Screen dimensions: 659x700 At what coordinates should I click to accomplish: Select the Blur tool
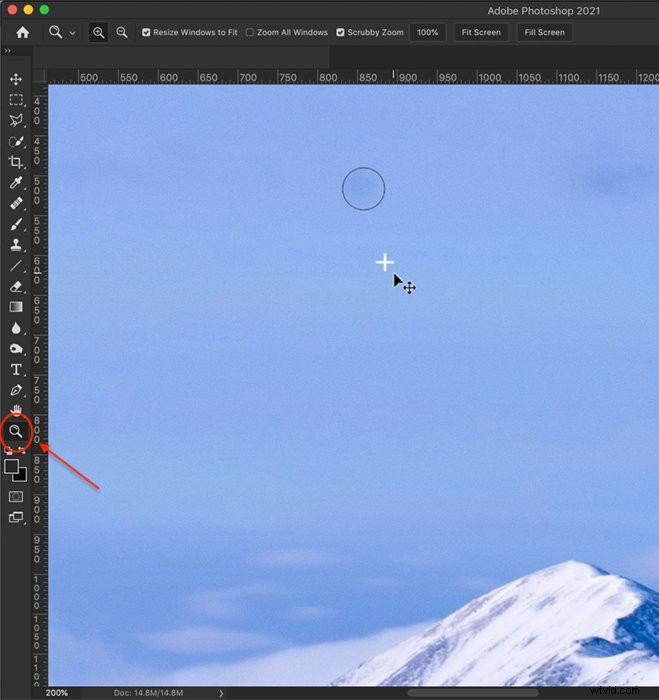pyautogui.click(x=16, y=328)
